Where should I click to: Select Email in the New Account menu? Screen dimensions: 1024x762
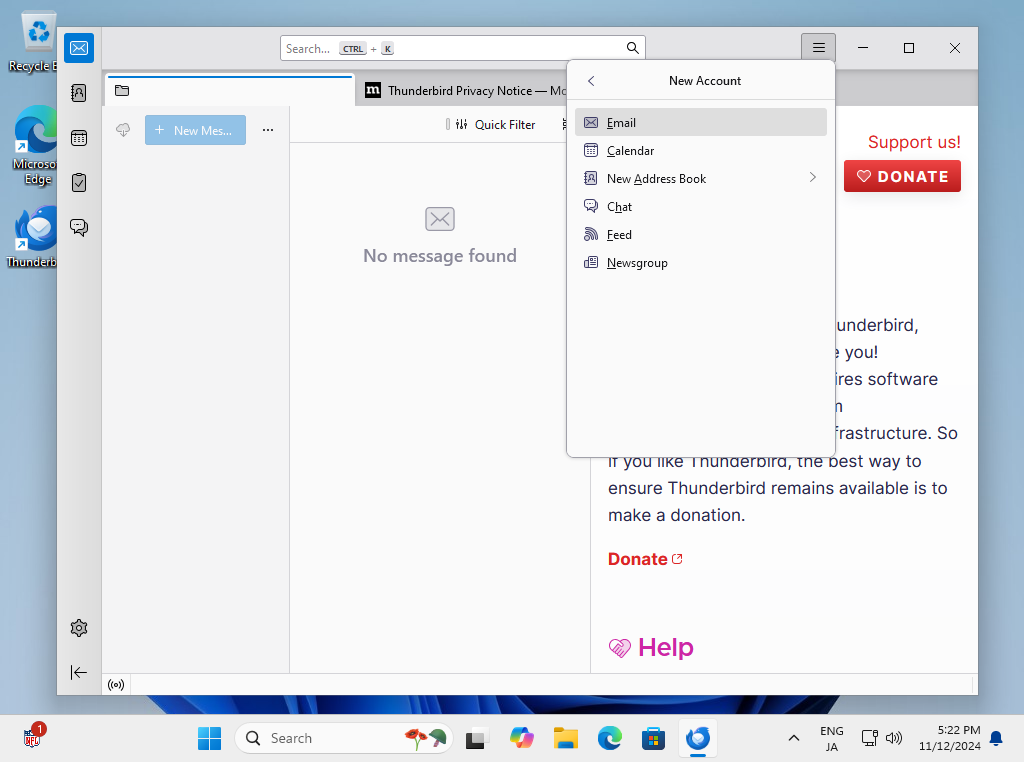point(700,122)
